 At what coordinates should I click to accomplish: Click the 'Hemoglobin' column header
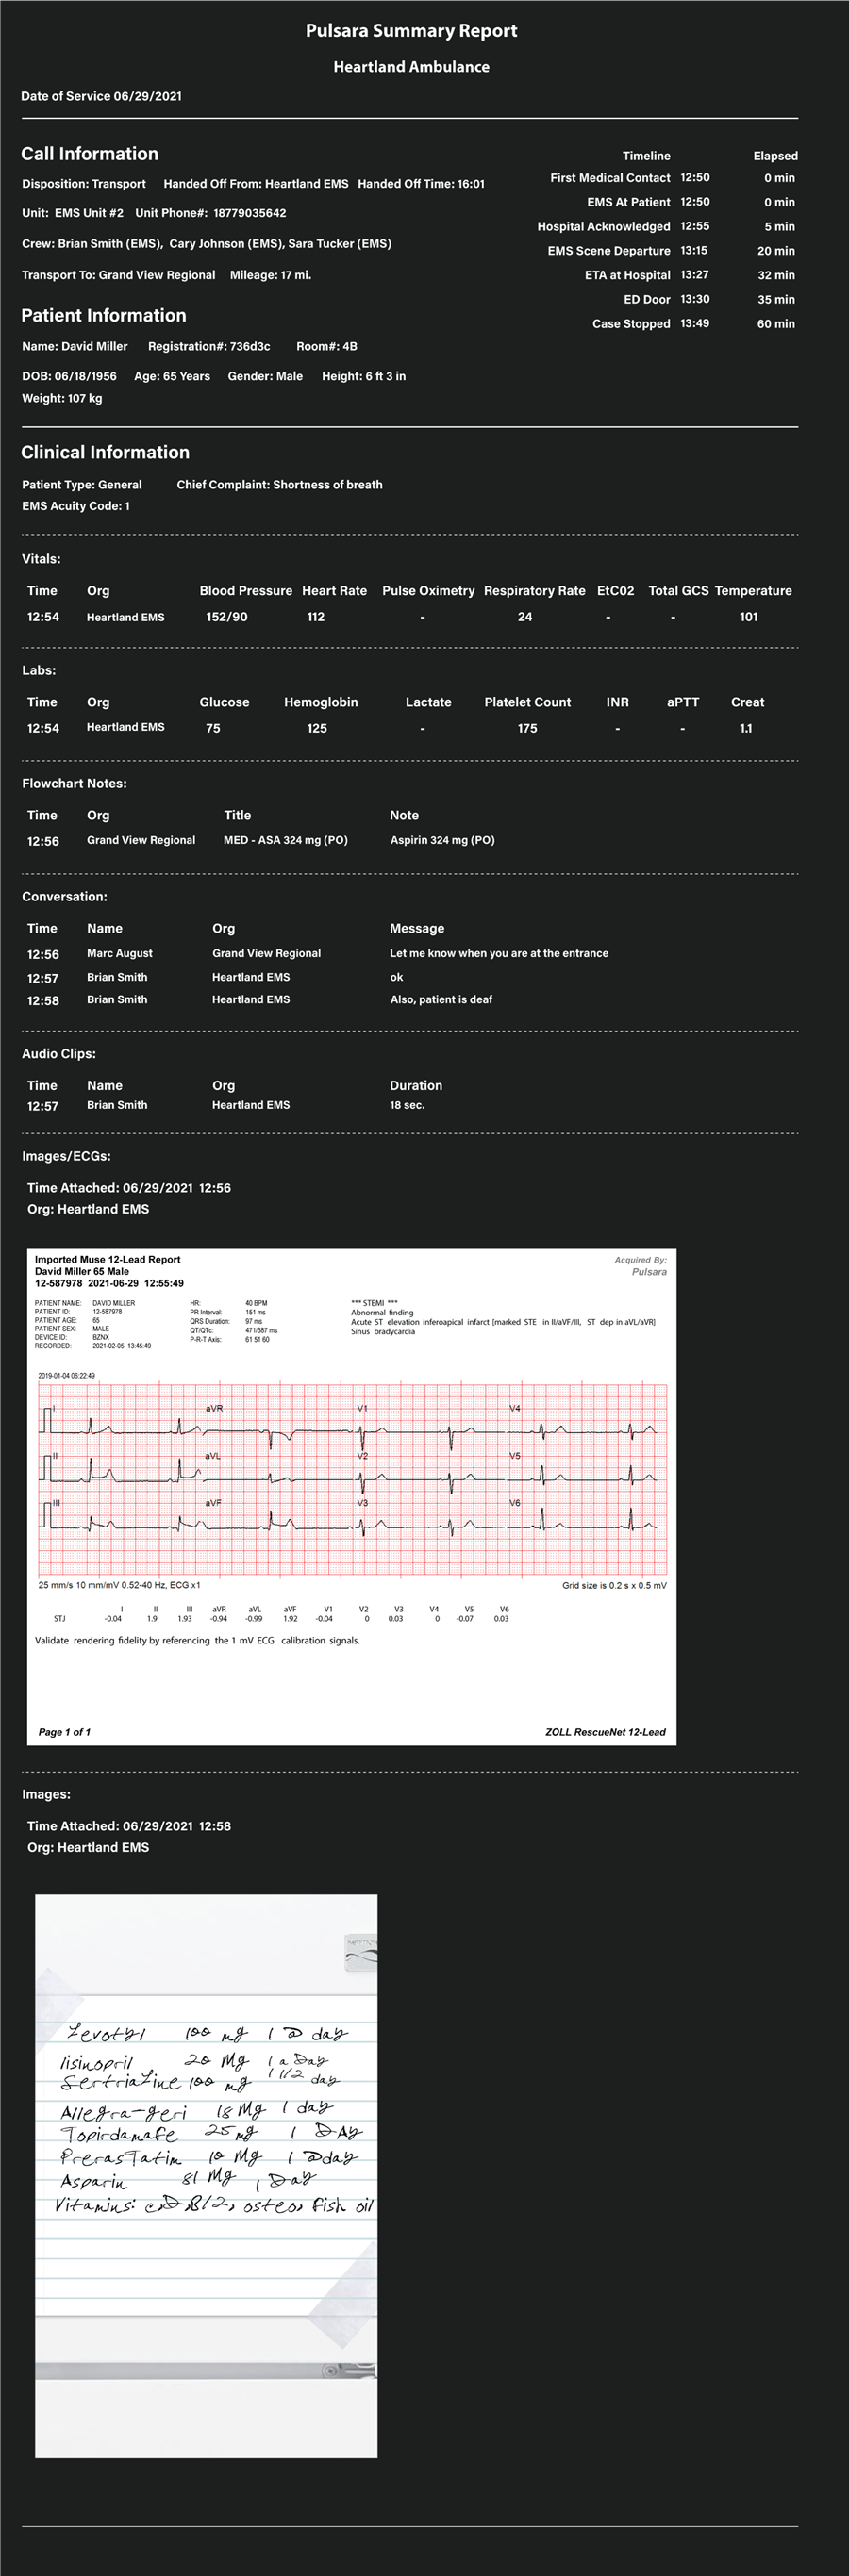[321, 702]
